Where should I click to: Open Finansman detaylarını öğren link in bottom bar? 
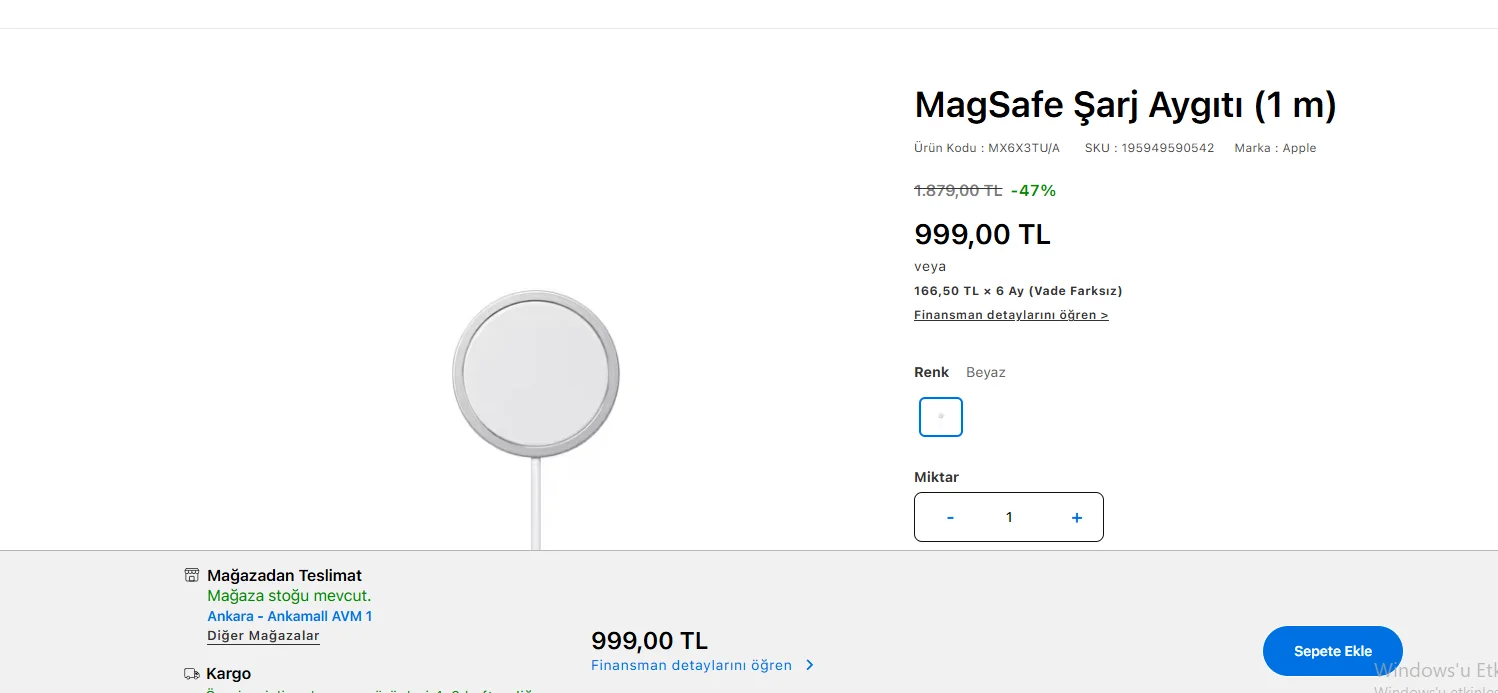point(691,665)
